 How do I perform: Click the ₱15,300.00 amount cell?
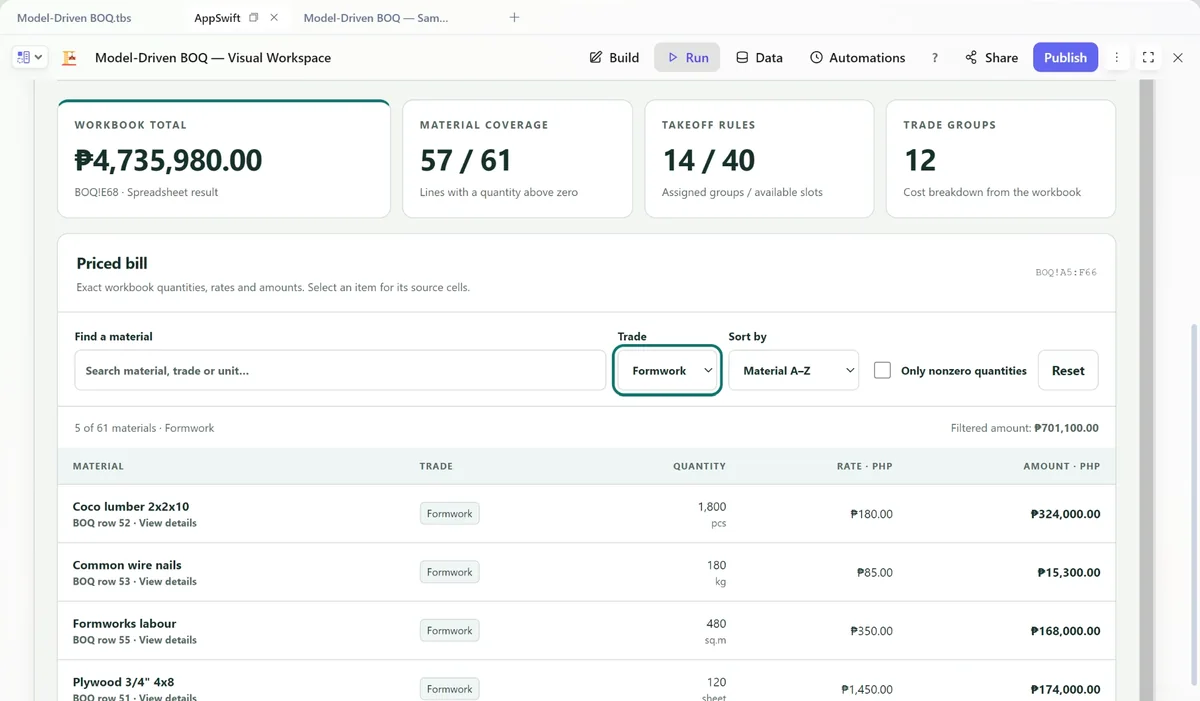[1069, 573]
